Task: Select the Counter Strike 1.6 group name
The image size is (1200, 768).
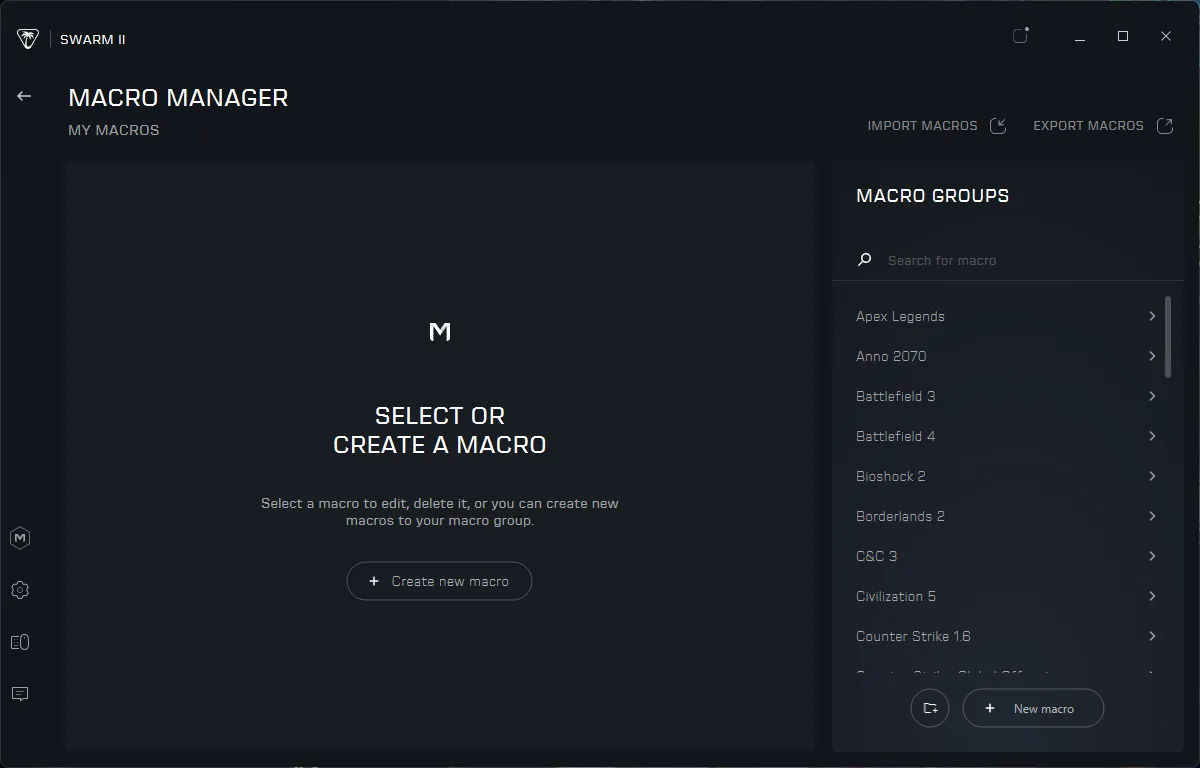Action: point(913,636)
